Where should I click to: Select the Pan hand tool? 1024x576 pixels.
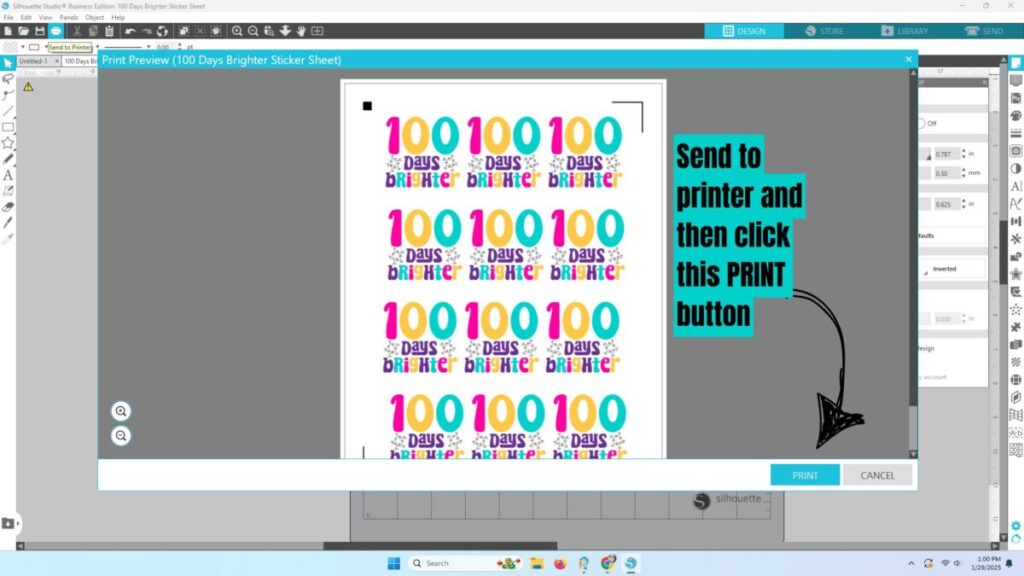coord(301,31)
